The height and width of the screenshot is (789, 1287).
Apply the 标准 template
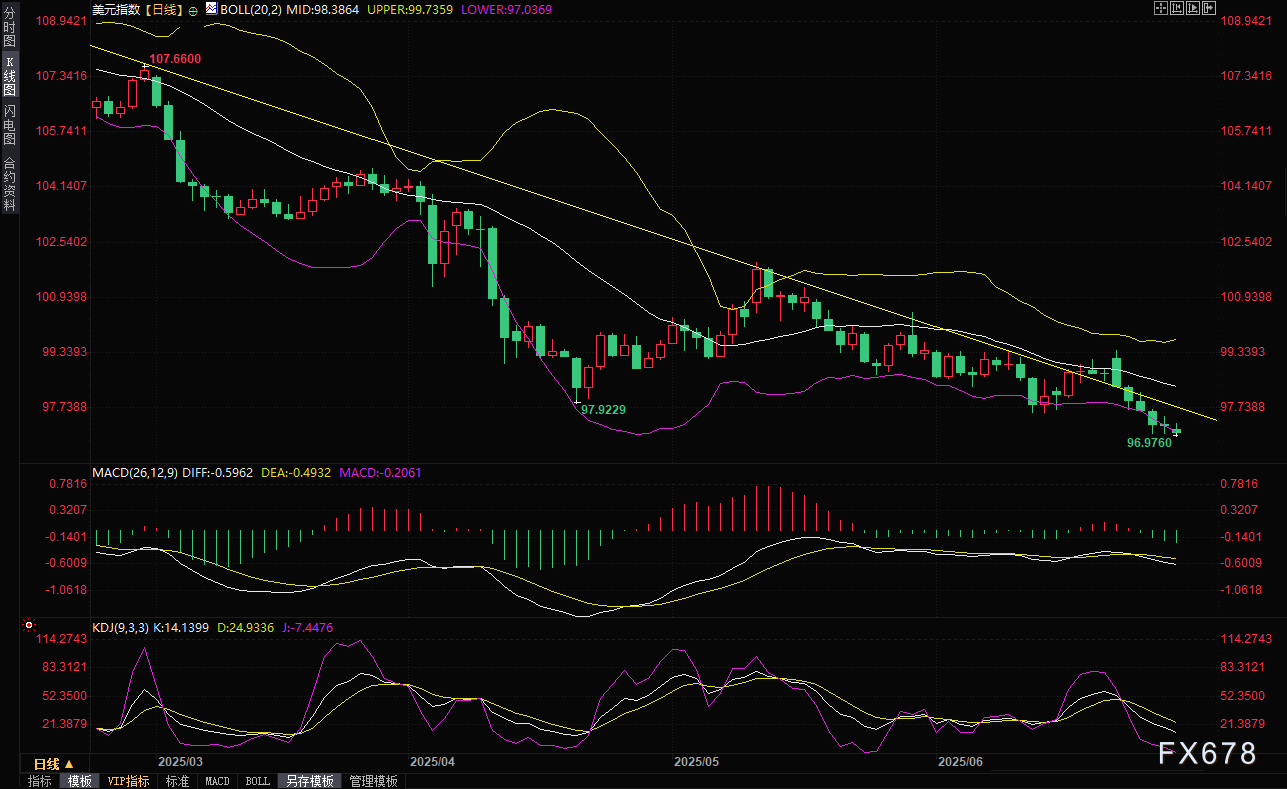pos(177,781)
